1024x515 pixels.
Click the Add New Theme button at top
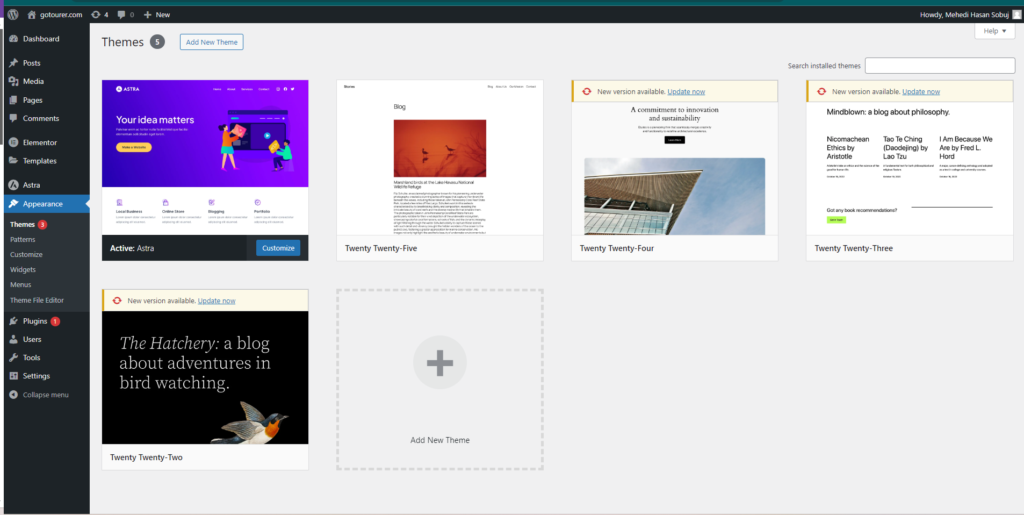tap(212, 42)
